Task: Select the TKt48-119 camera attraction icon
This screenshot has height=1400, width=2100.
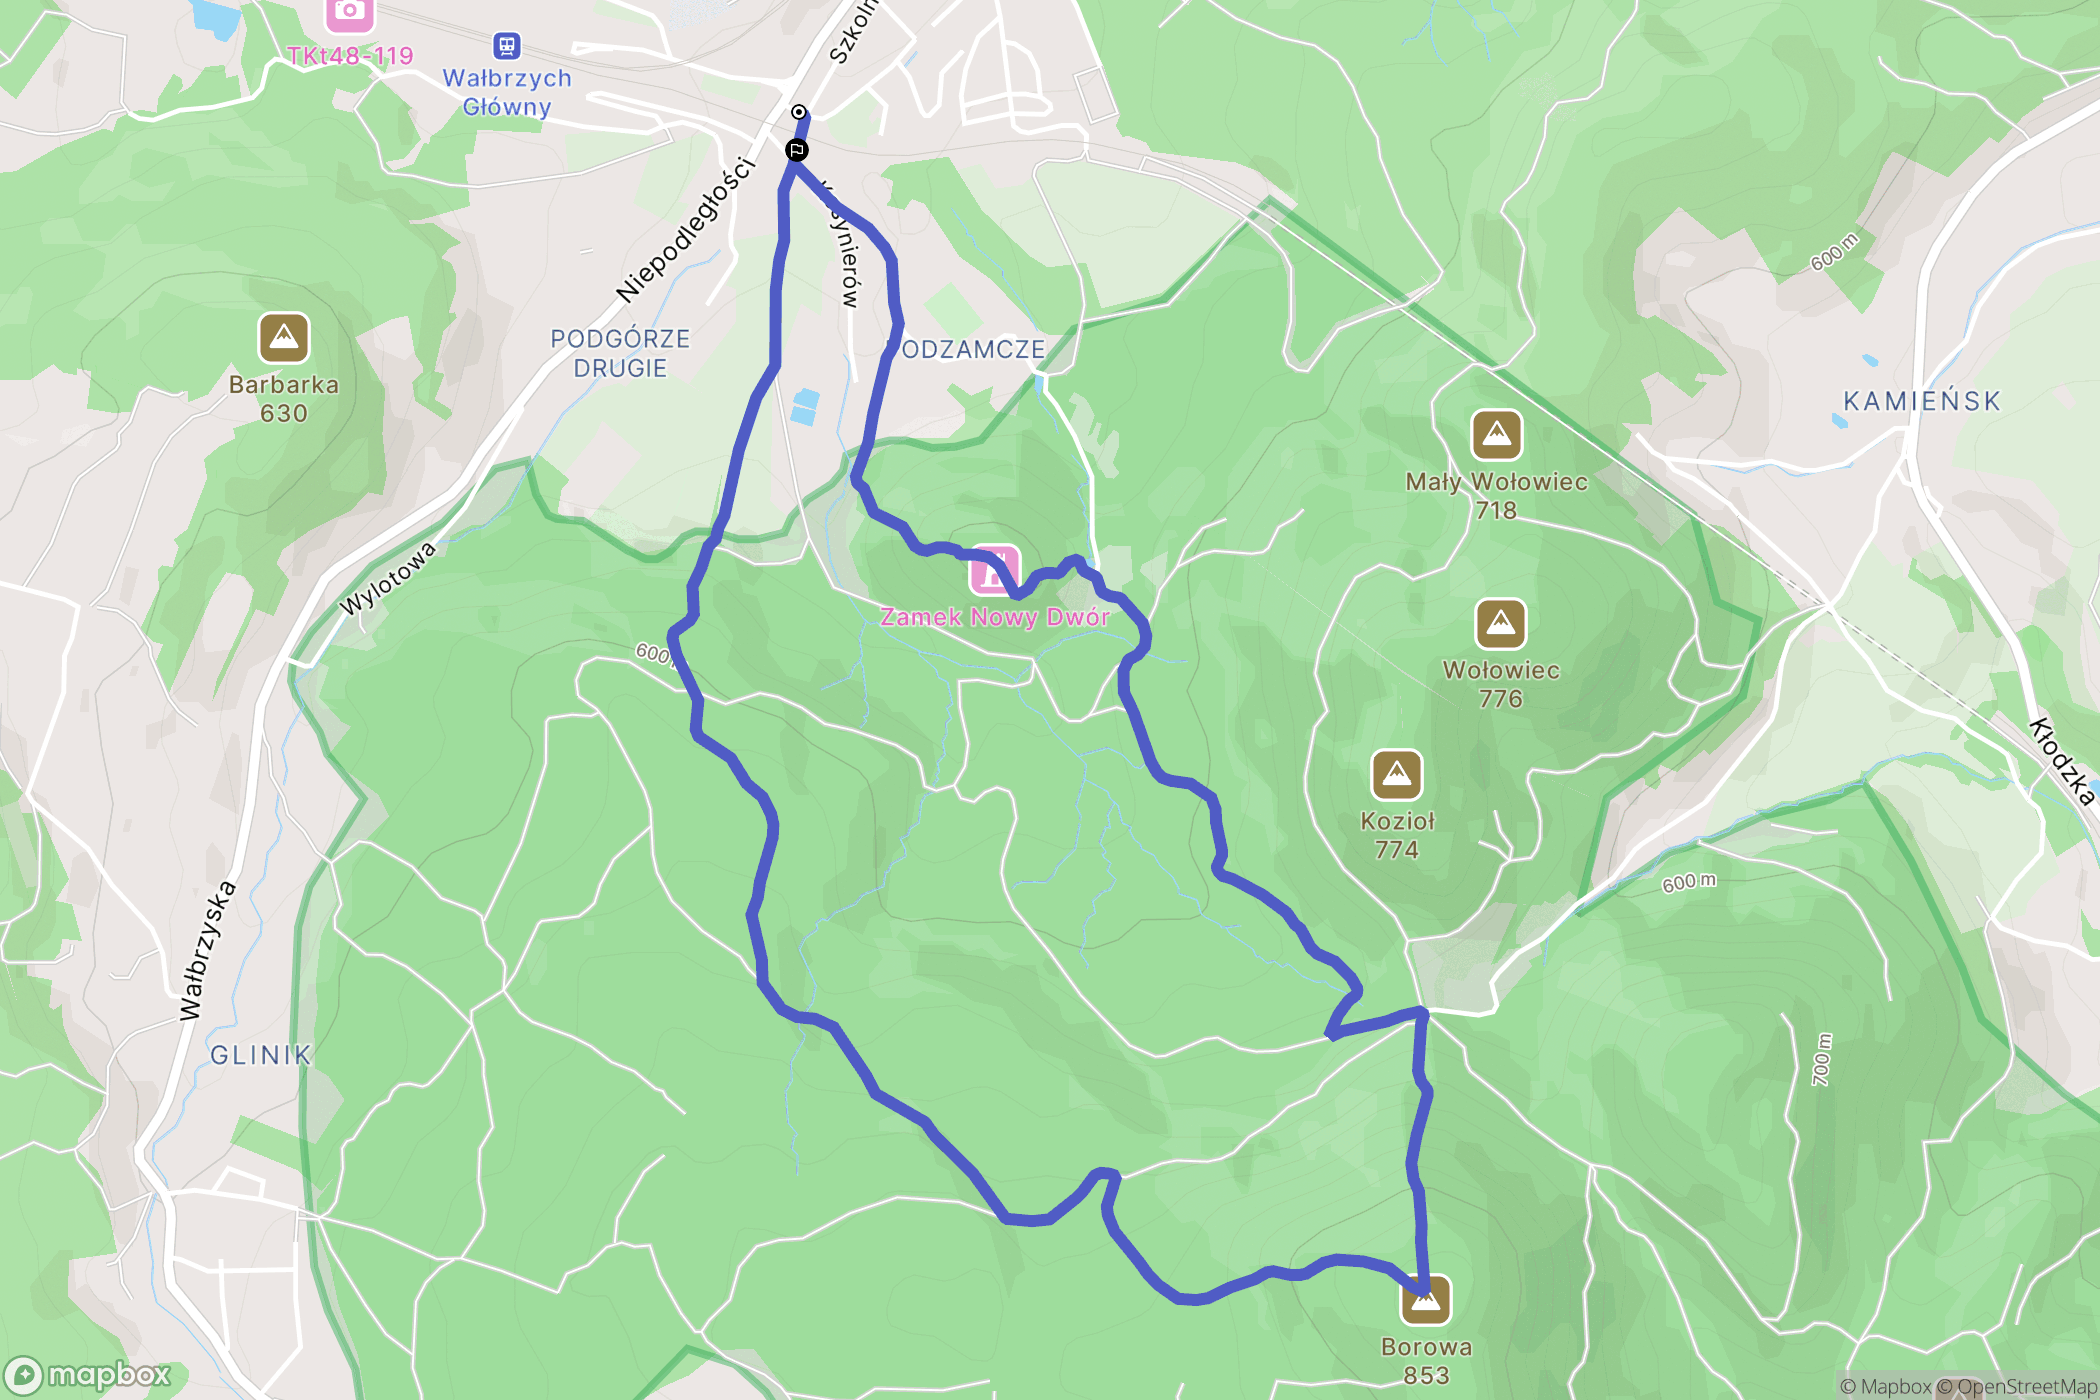Action: [x=349, y=10]
